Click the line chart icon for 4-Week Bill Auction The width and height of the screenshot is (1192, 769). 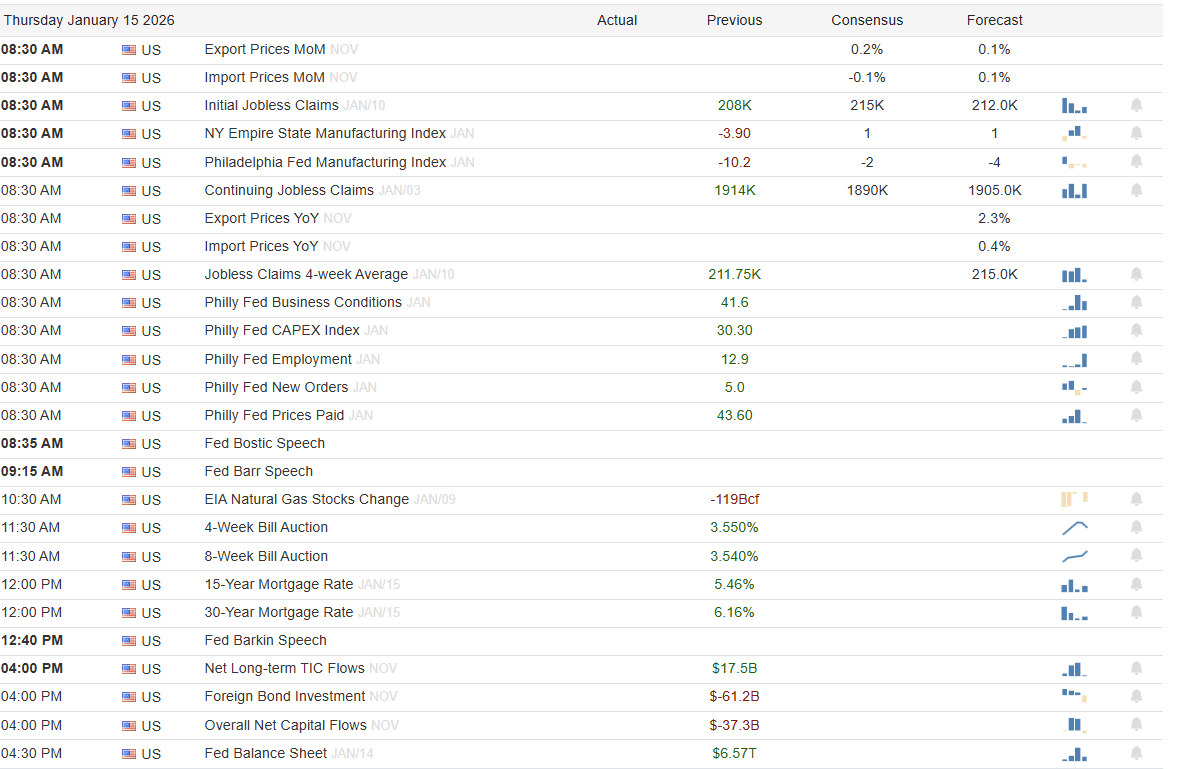(1074, 527)
